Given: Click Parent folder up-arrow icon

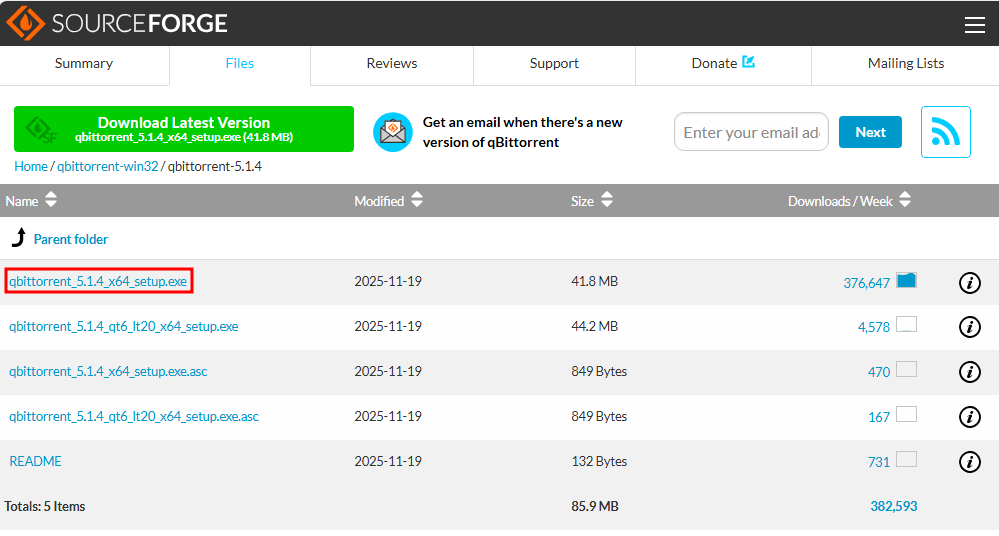Looking at the screenshot, I should [x=19, y=237].
